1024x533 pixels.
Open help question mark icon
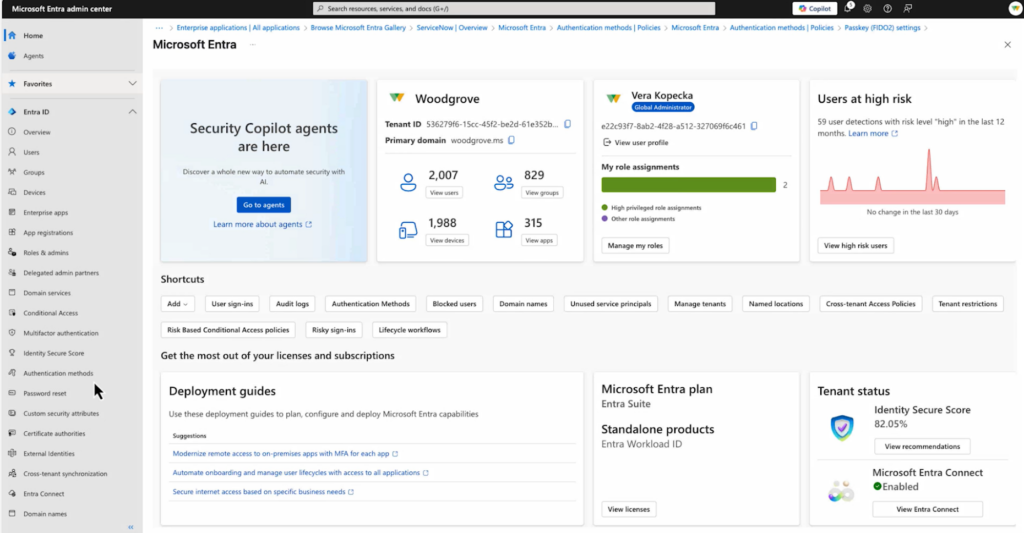pos(888,8)
